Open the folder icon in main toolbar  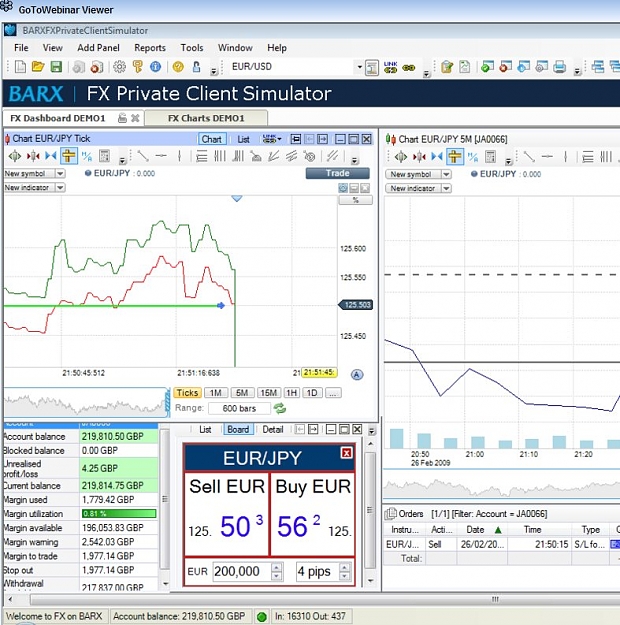[x=38, y=67]
